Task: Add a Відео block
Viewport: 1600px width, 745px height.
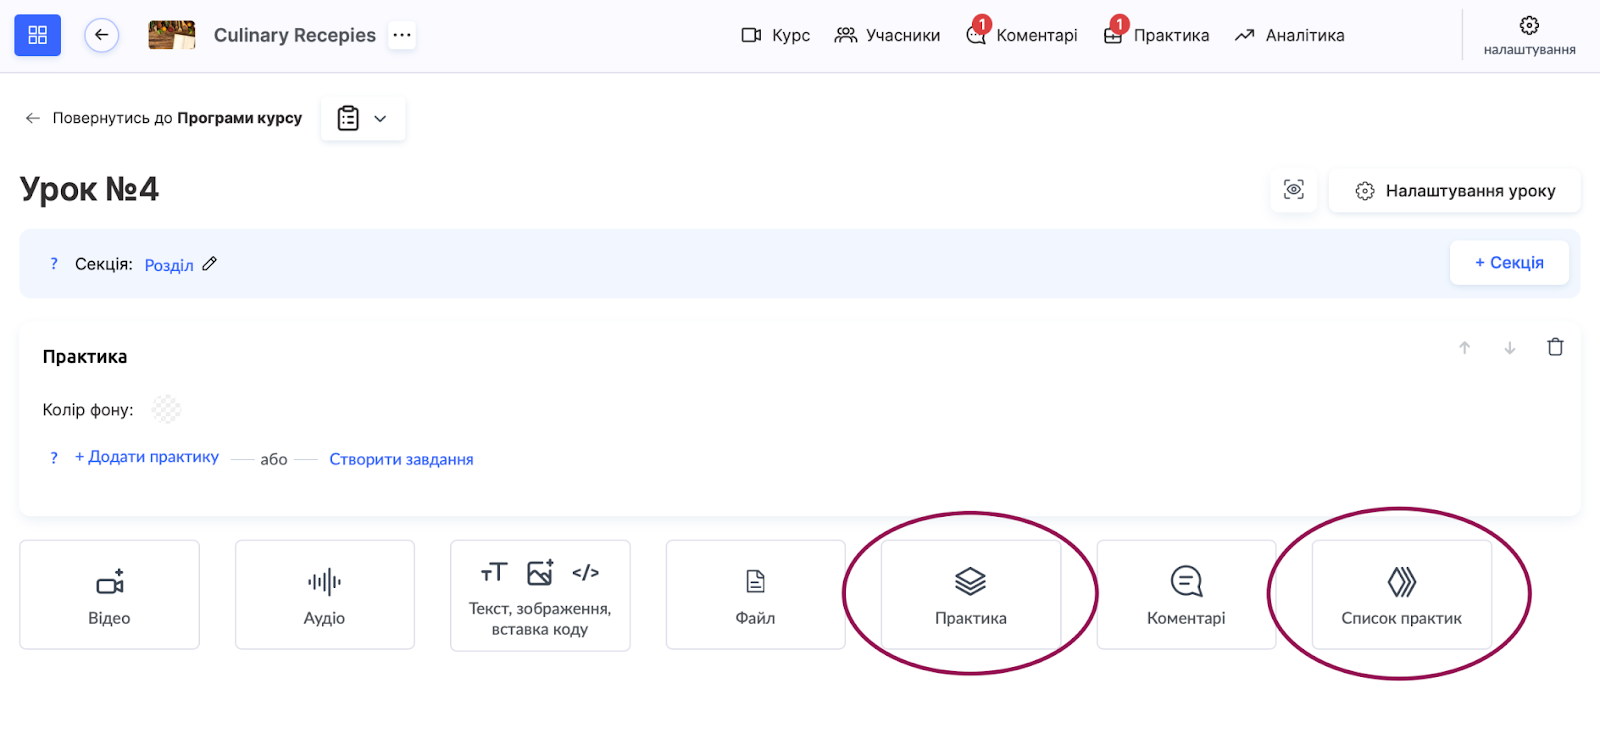Action: pos(109,595)
